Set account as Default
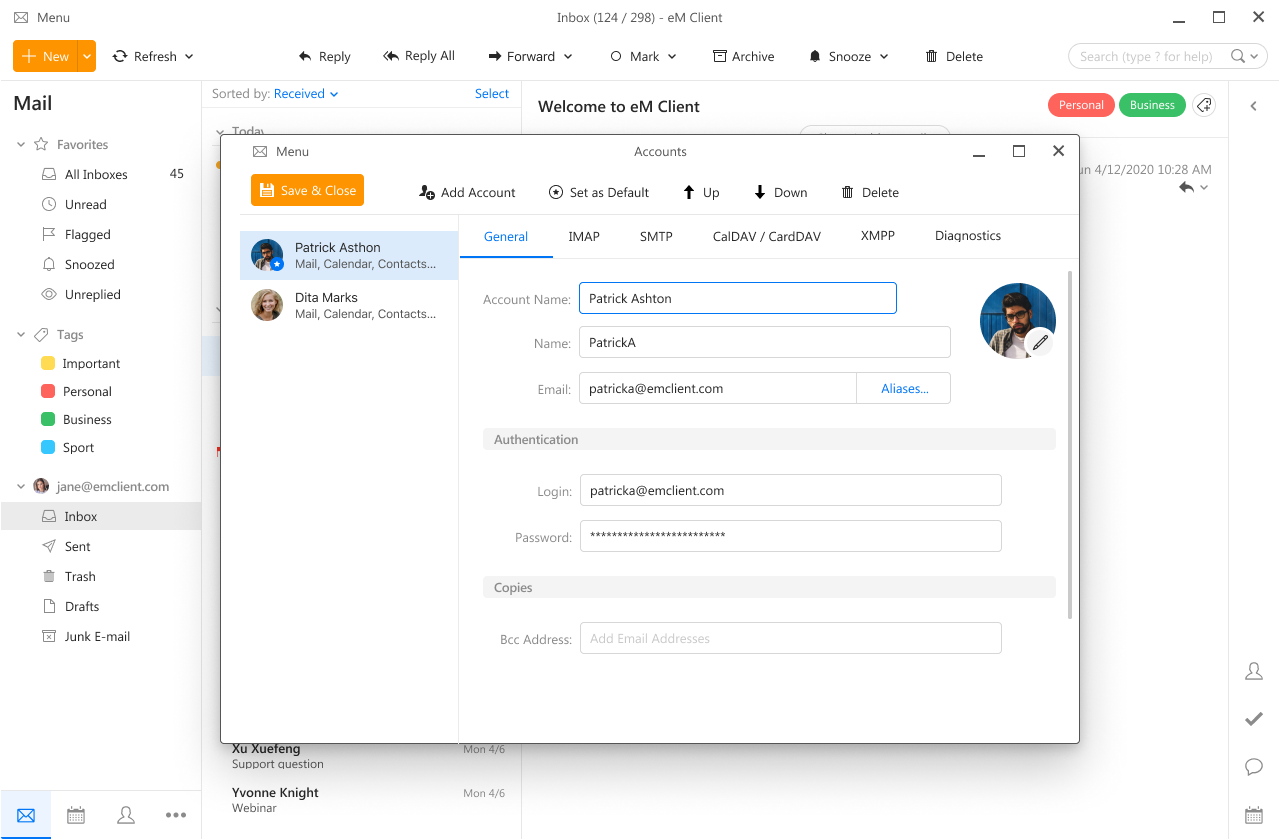The width and height of the screenshot is (1280, 840). (x=599, y=192)
